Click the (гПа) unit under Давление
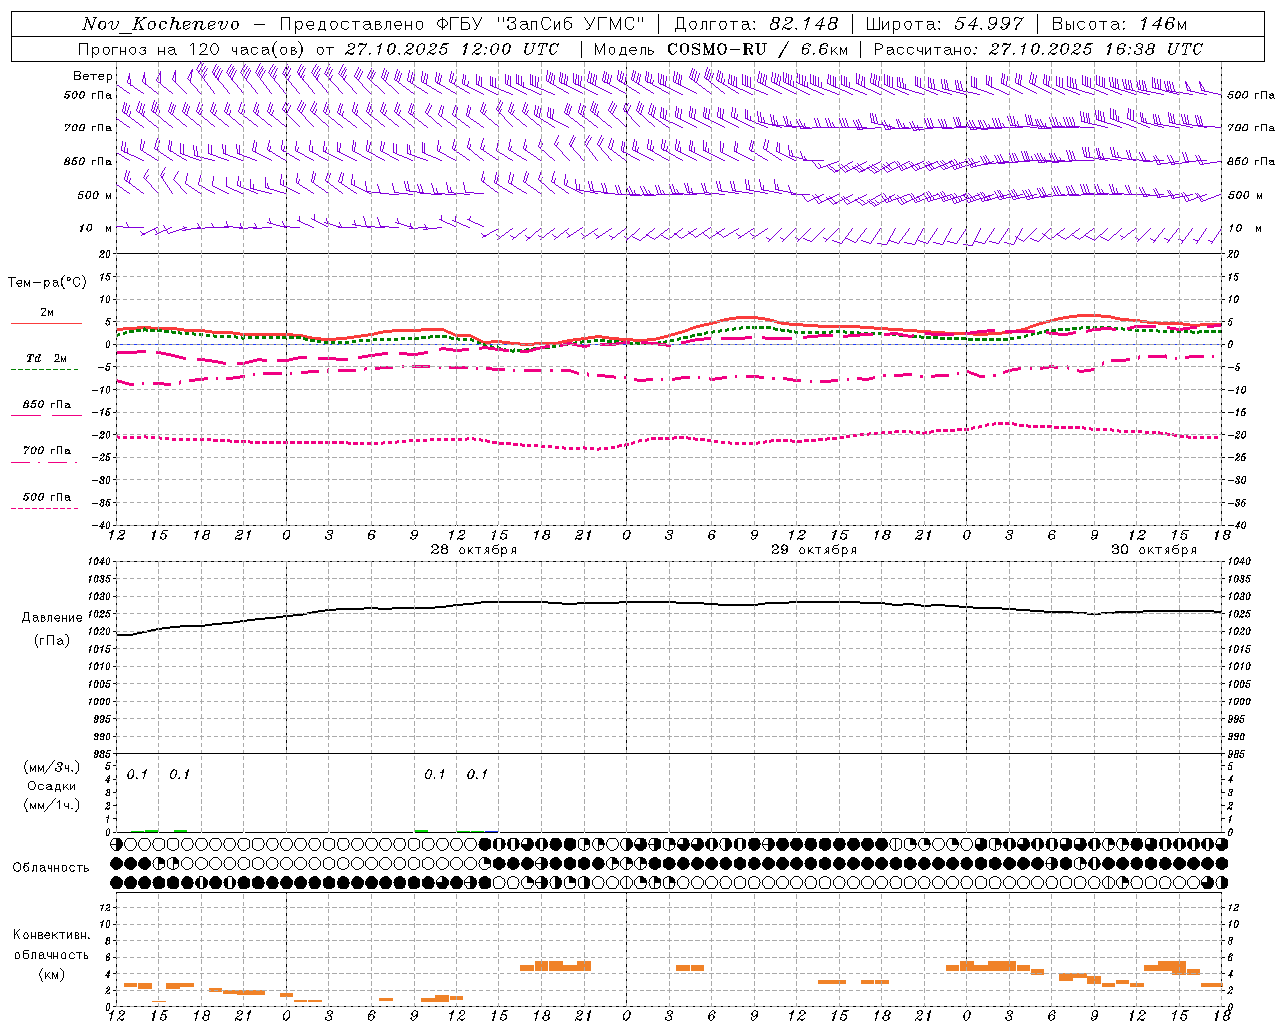The image size is (1280, 1024). [52, 641]
